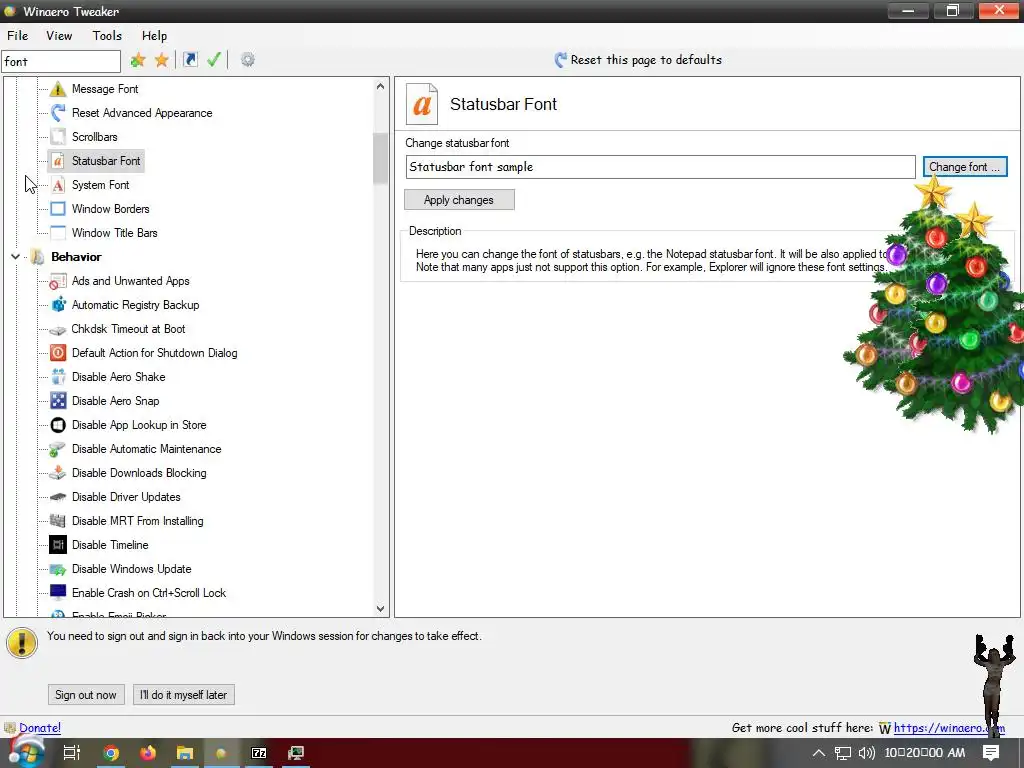Click Sign out now button
1024x768 pixels.
pyautogui.click(x=86, y=695)
